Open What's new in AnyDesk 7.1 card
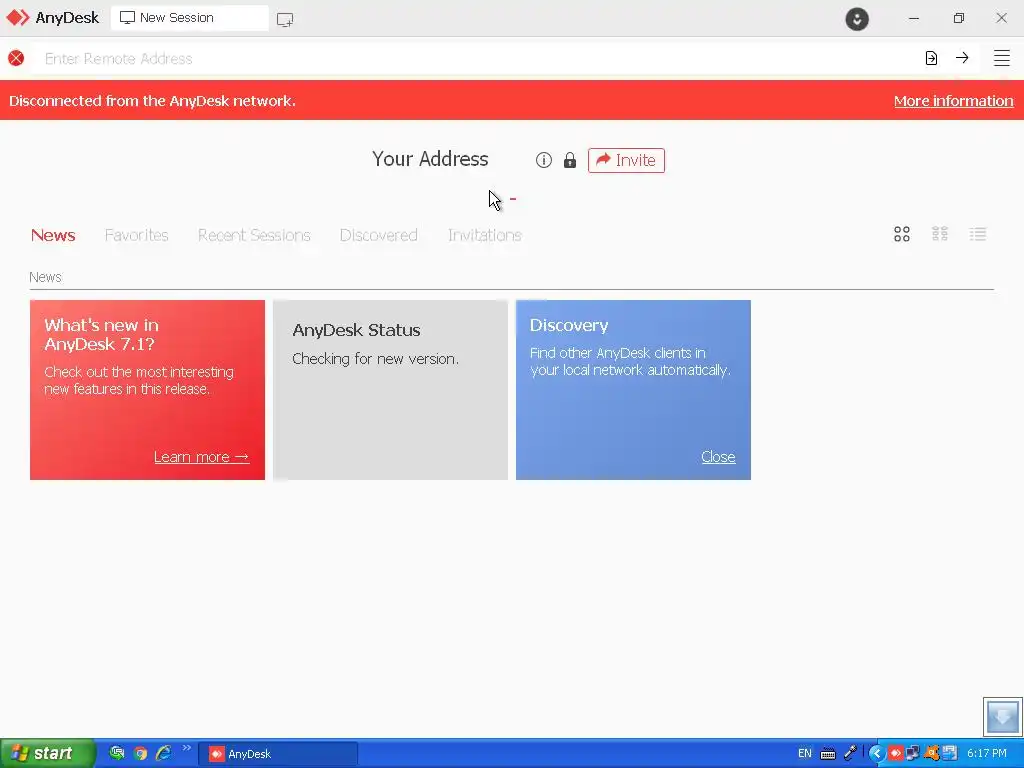1024x768 pixels. [x=148, y=390]
